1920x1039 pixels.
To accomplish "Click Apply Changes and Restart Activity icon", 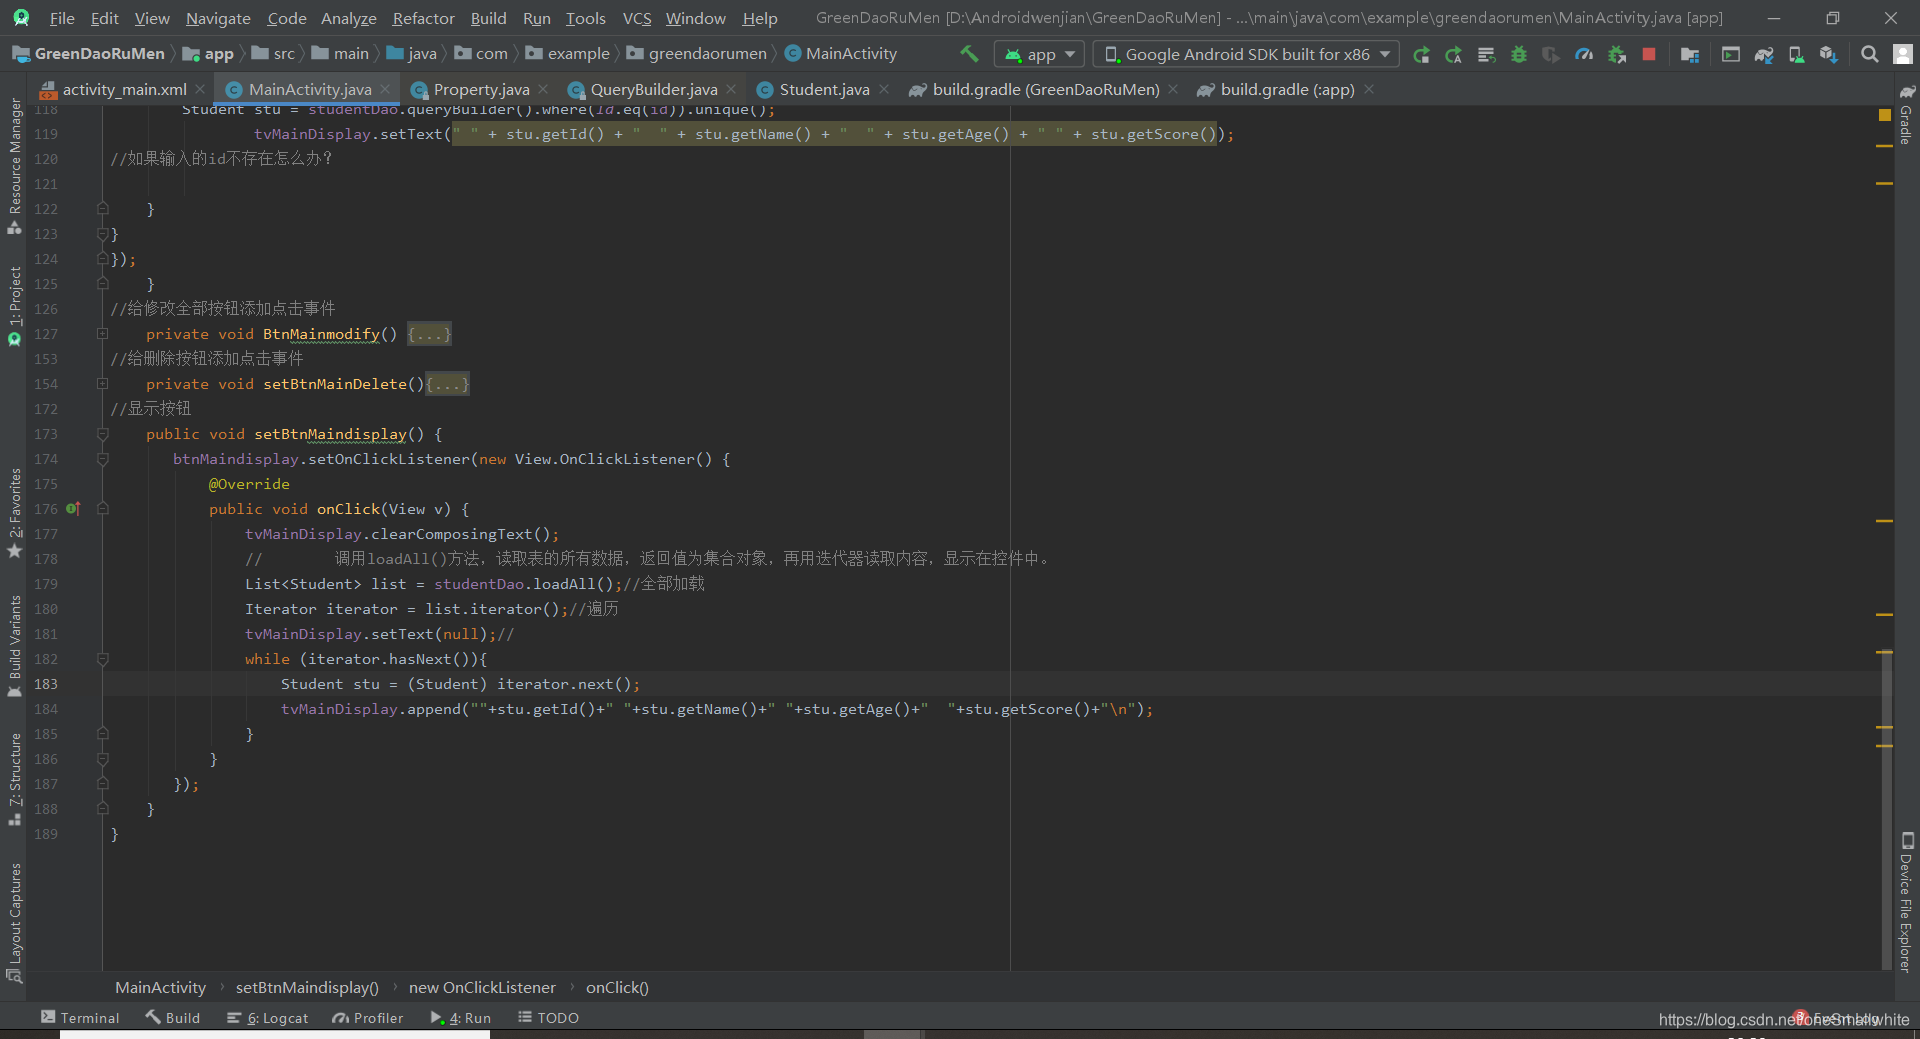I will pos(1454,54).
